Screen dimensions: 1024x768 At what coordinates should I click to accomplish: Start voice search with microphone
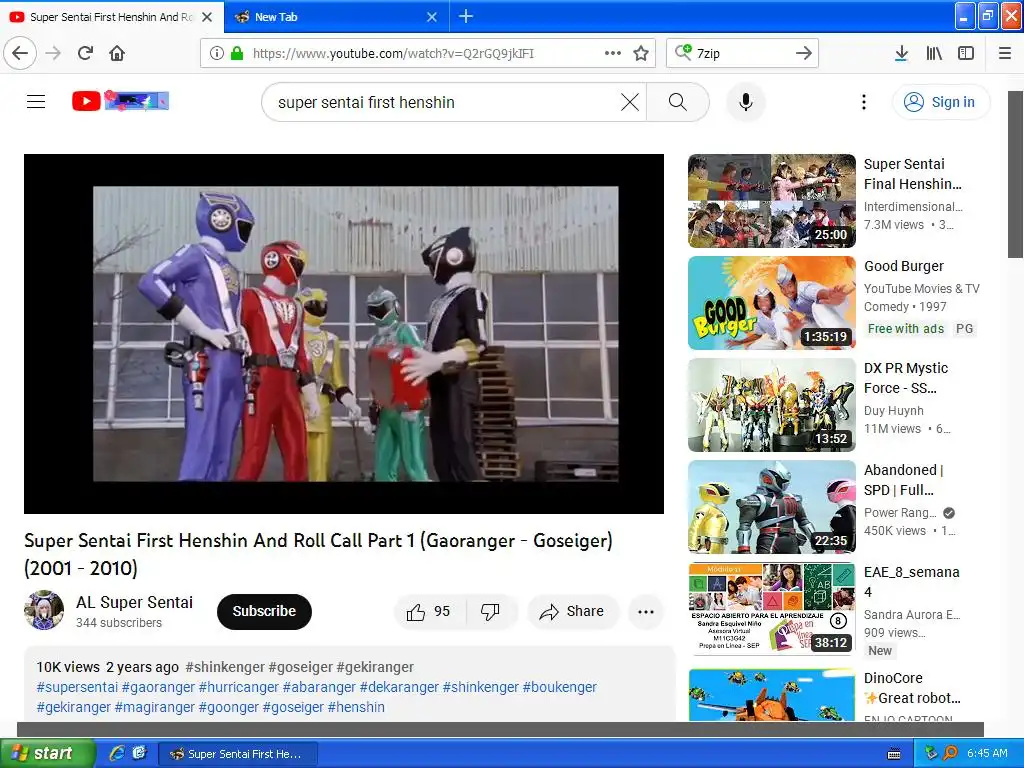(746, 102)
